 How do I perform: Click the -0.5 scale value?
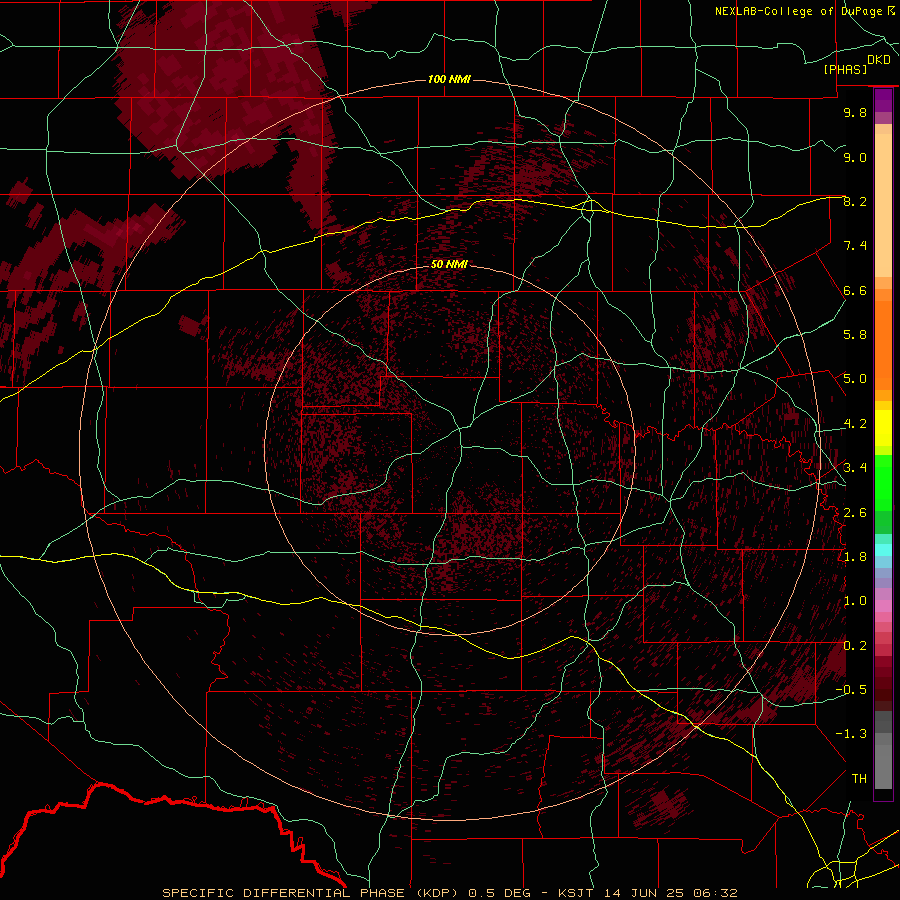(x=851, y=690)
